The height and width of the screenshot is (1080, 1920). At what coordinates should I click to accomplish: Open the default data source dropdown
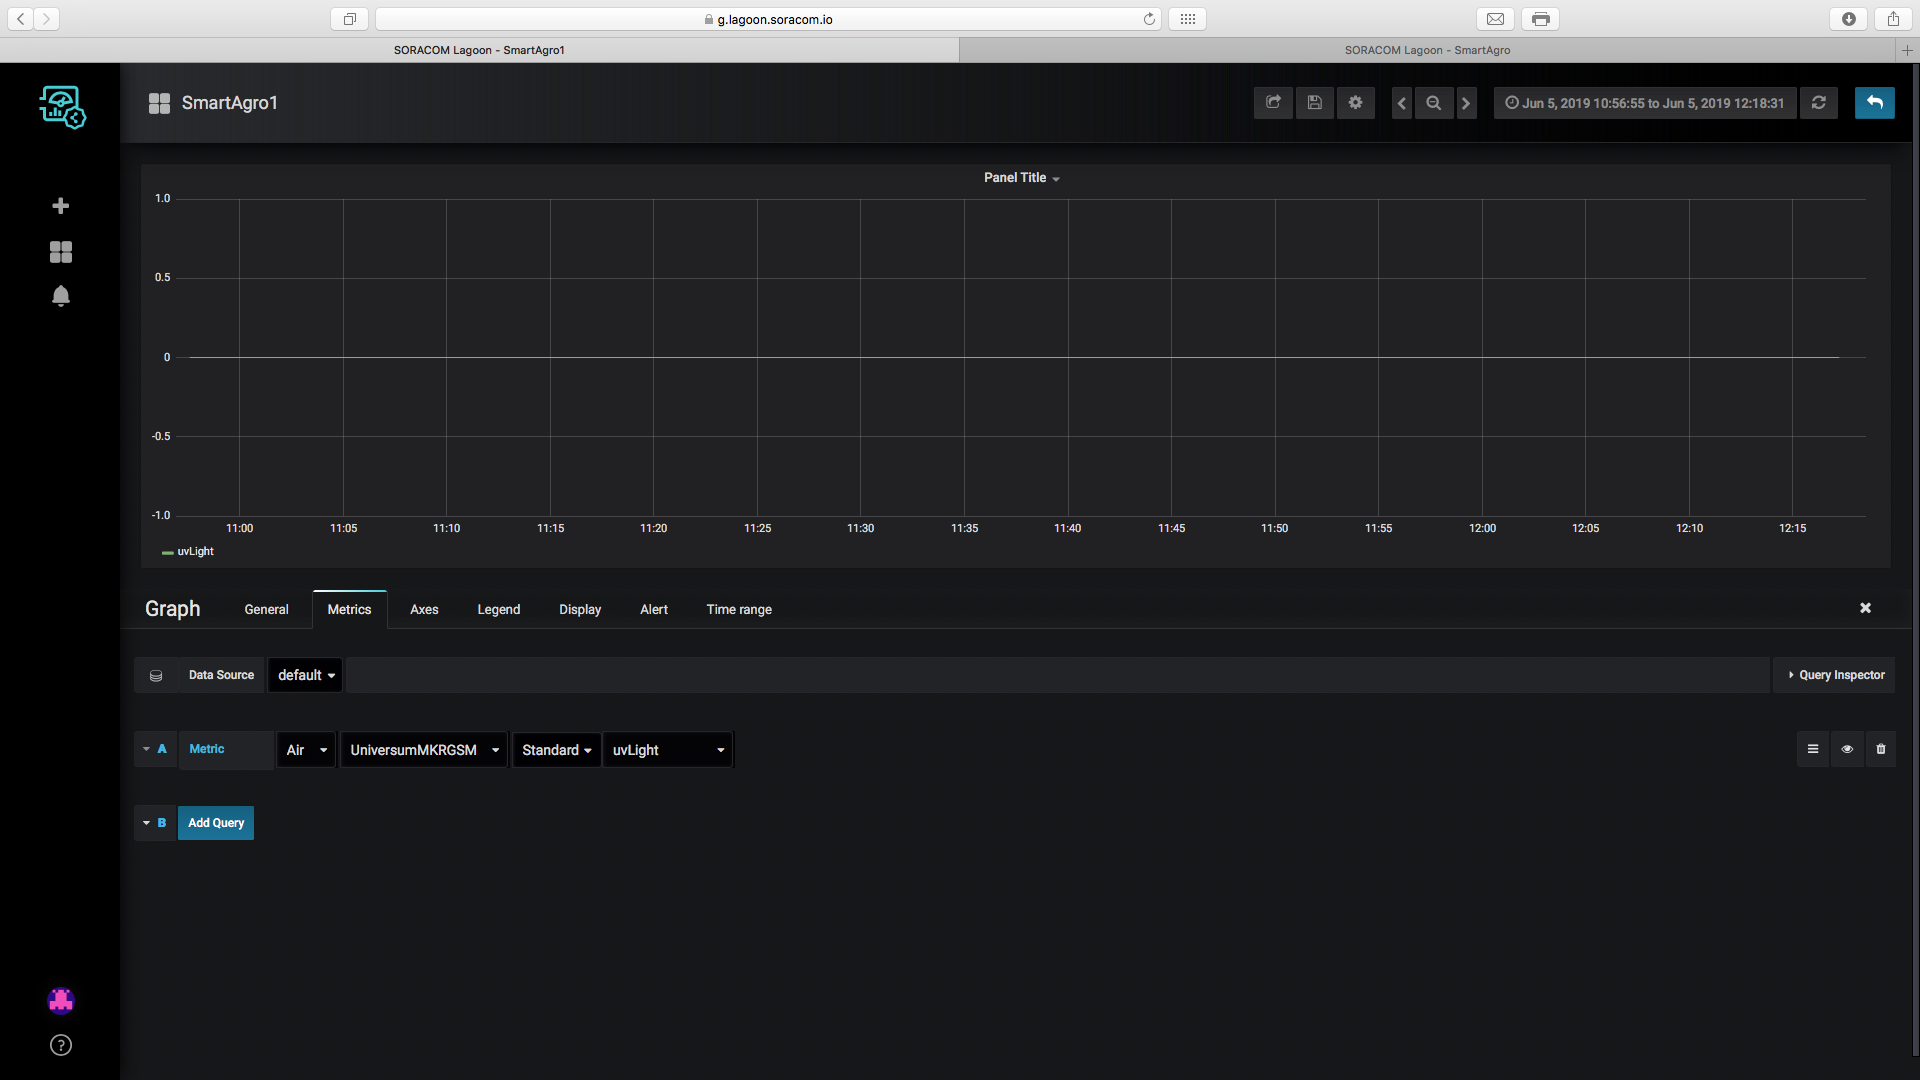[x=306, y=675]
